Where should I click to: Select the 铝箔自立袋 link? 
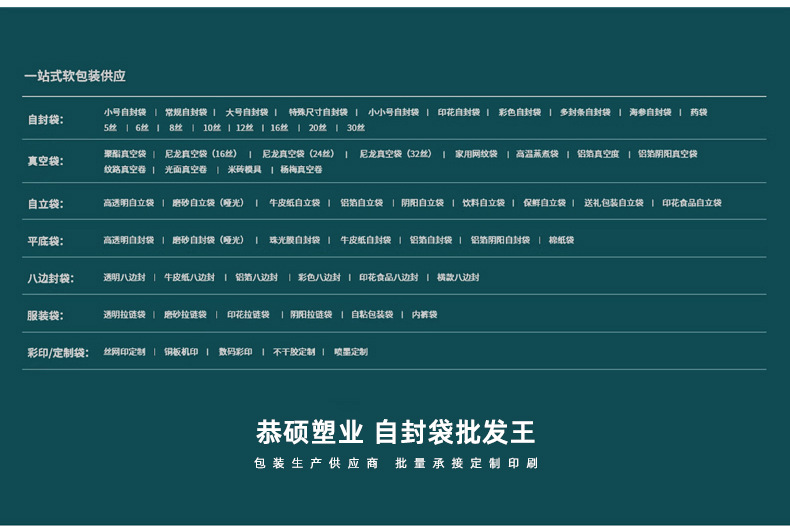[x=362, y=203]
